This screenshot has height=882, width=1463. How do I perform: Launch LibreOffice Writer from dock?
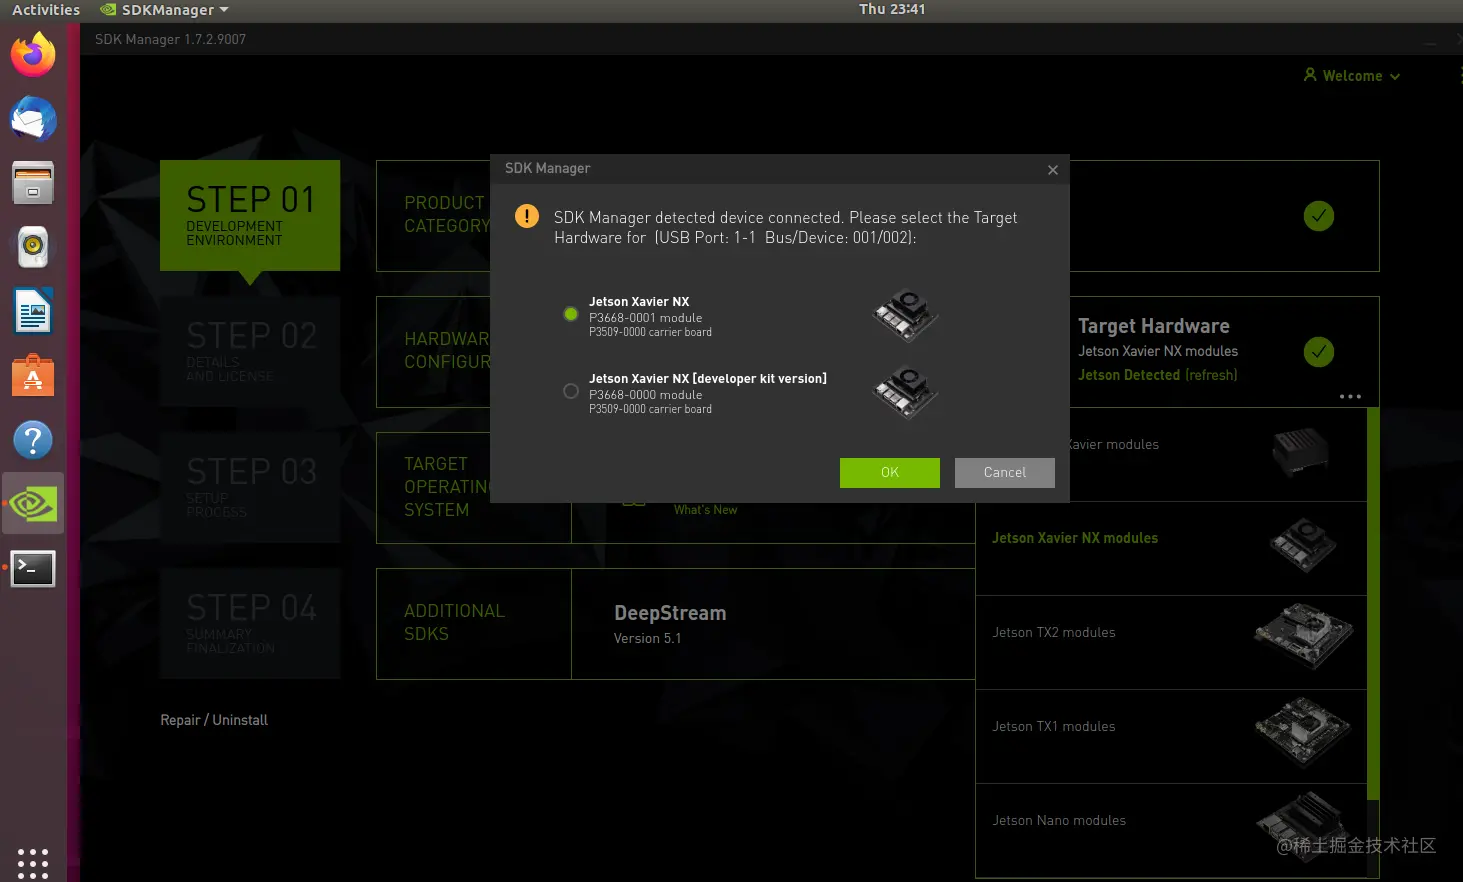[33, 311]
